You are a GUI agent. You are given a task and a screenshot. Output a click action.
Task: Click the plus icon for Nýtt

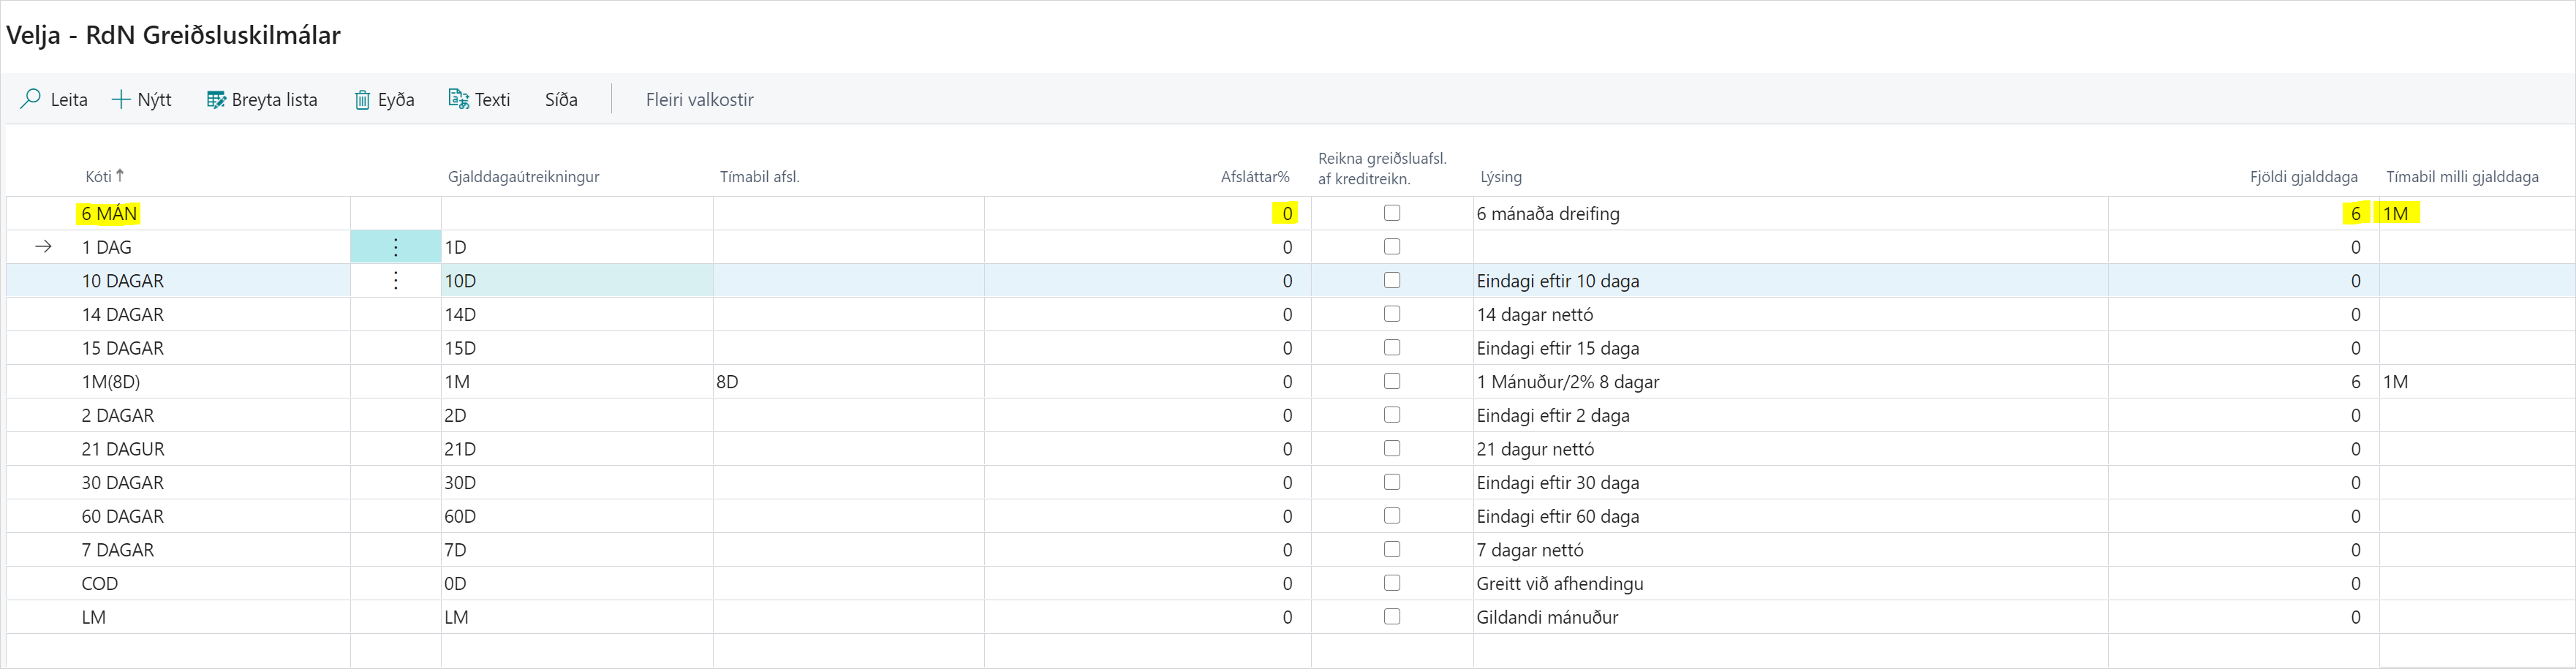121,99
